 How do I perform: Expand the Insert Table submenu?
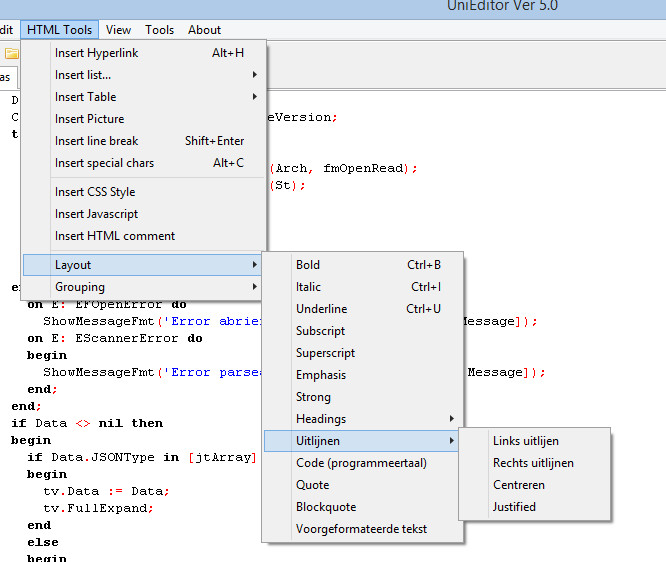click(x=86, y=97)
